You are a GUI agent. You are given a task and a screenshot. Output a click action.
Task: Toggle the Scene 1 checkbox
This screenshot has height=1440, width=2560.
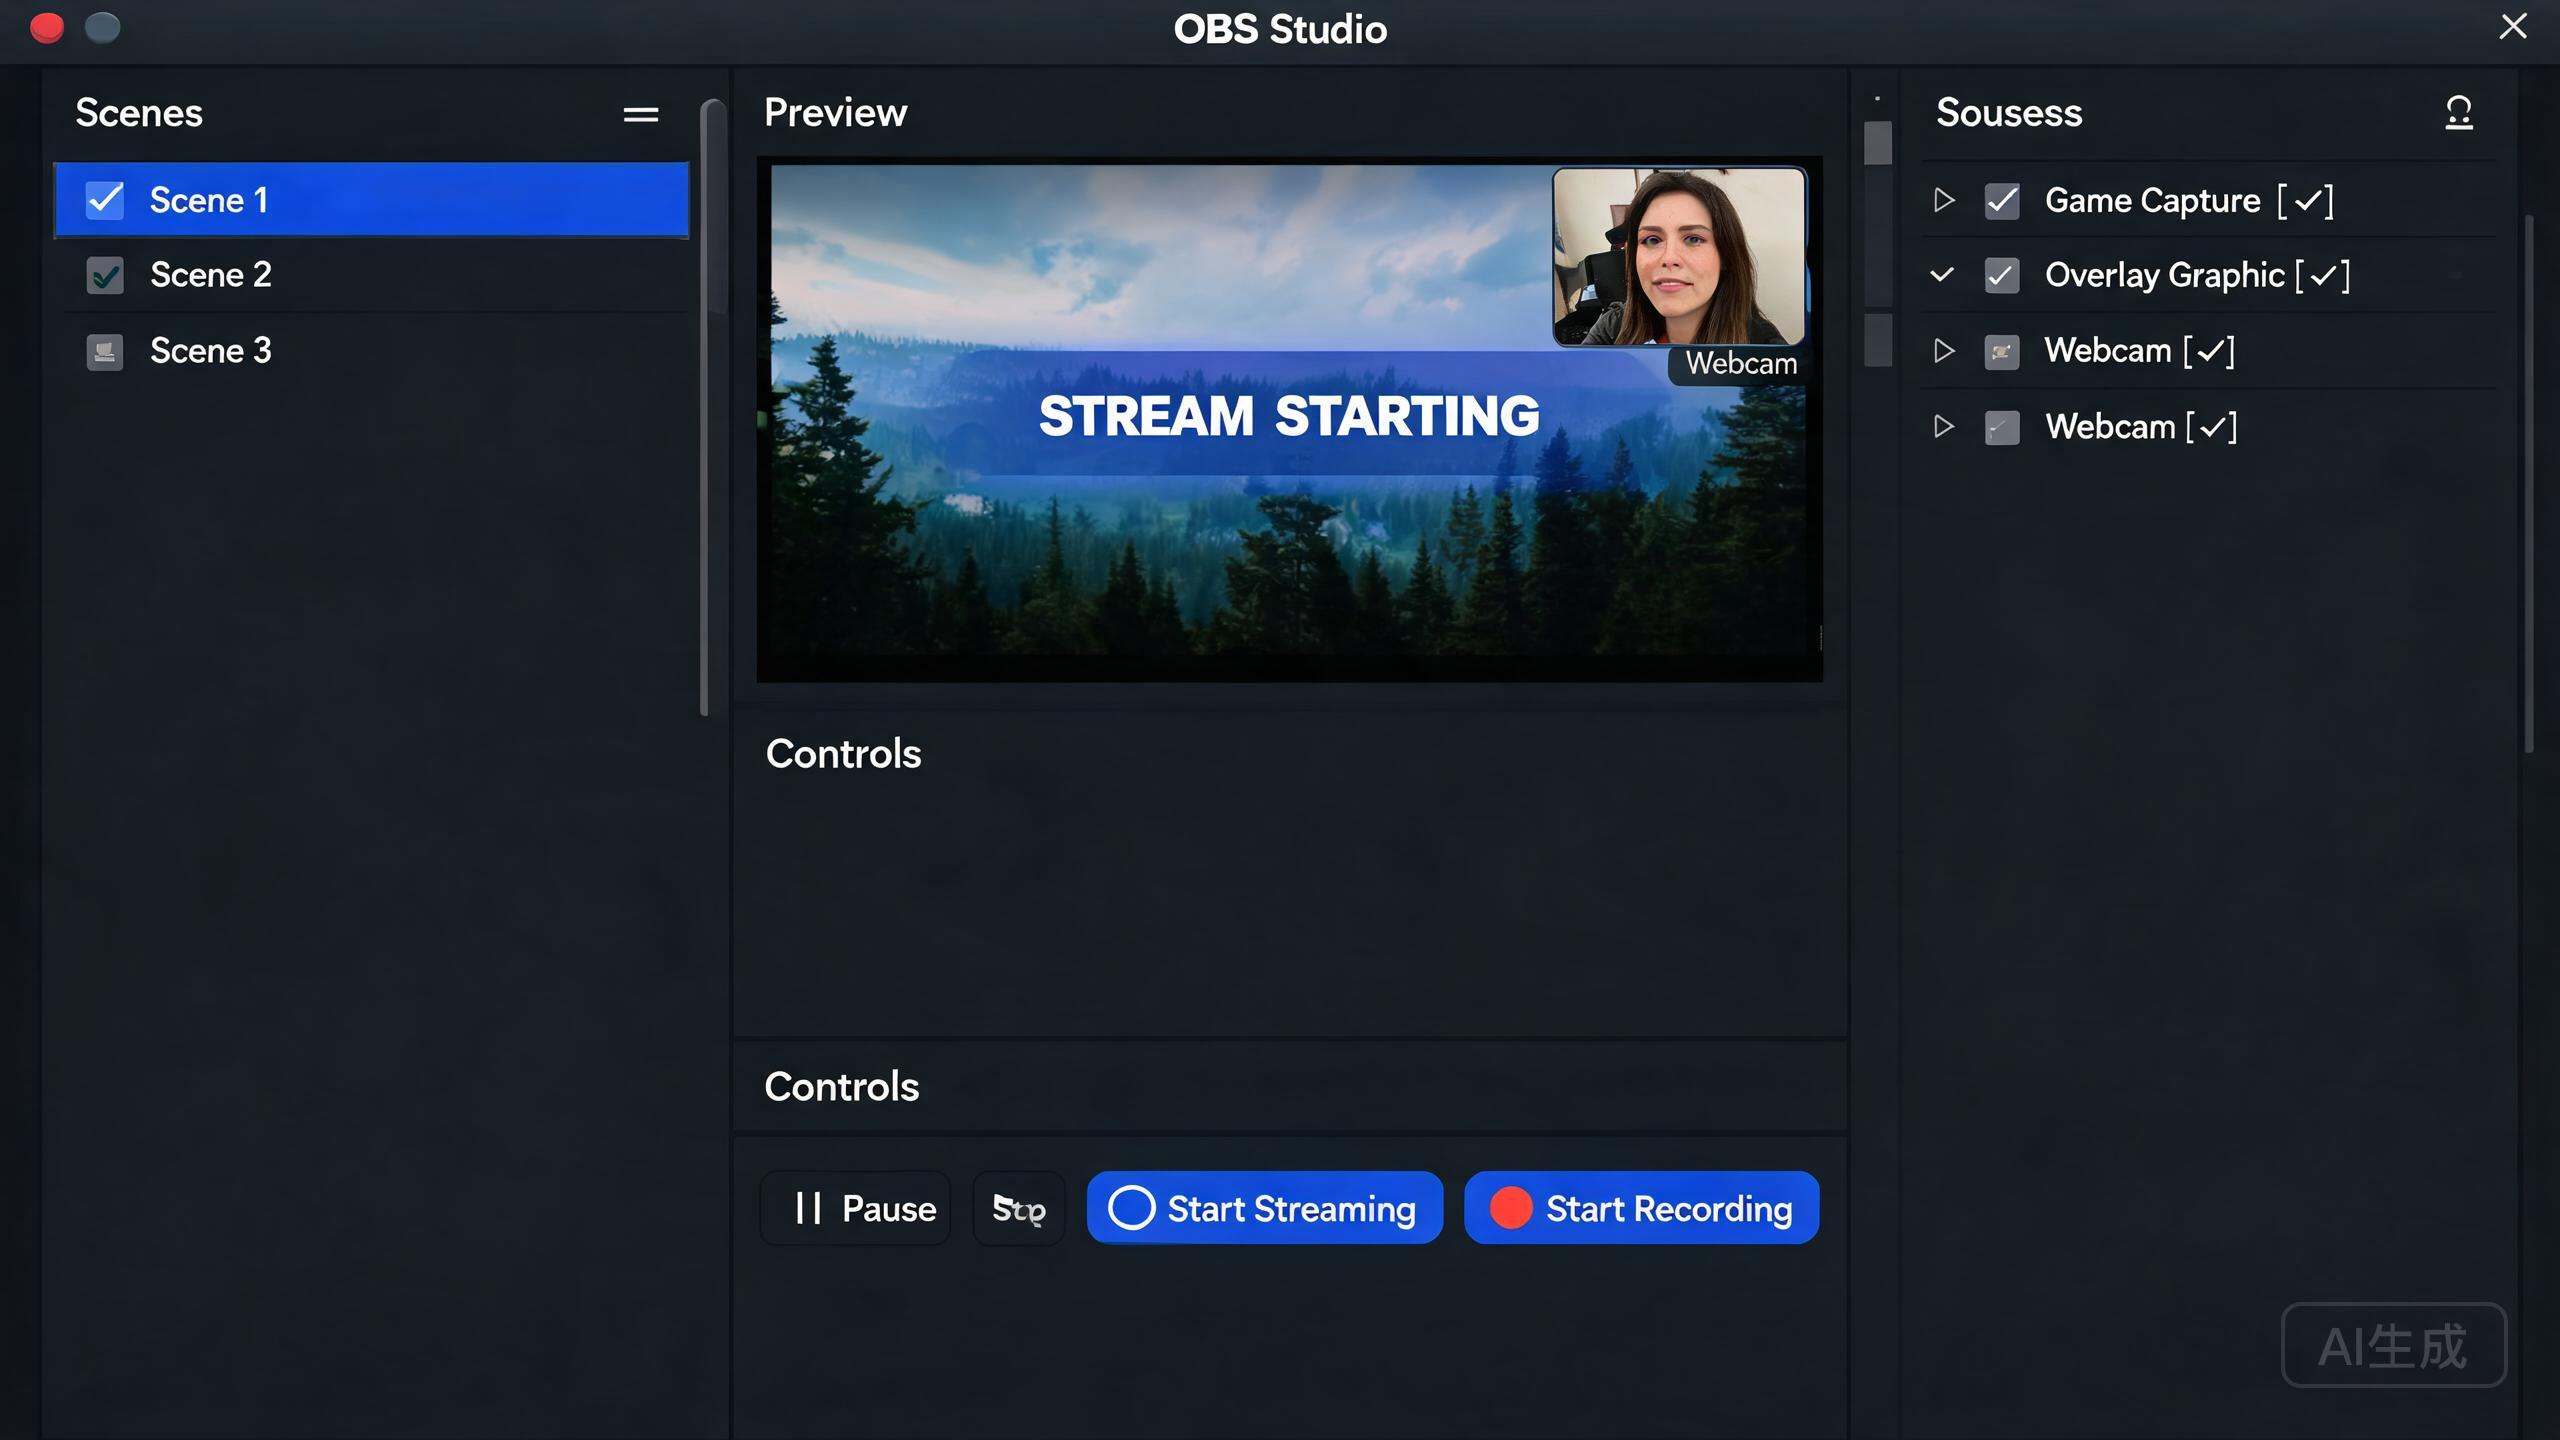(x=105, y=200)
